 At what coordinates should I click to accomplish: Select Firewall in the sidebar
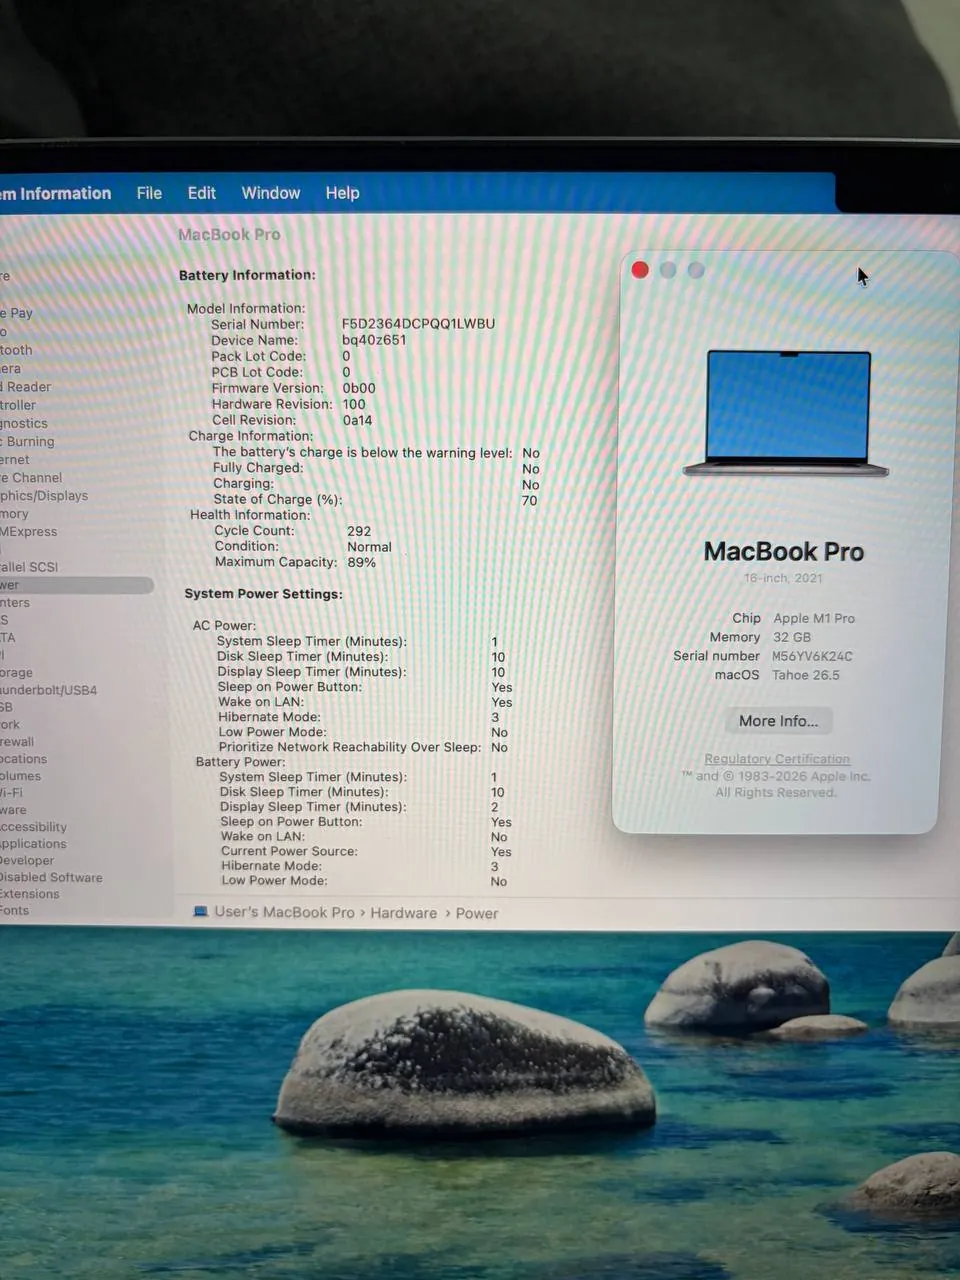(x=17, y=742)
